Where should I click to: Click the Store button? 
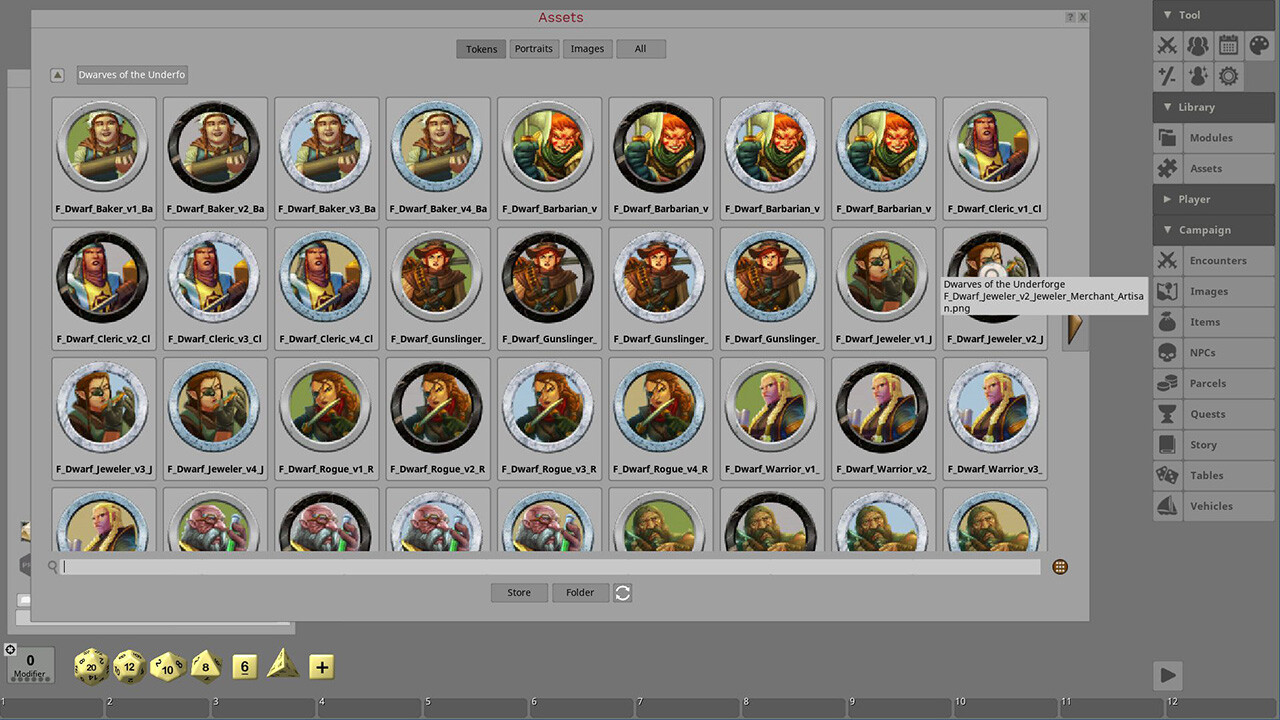tap(519, 592)
